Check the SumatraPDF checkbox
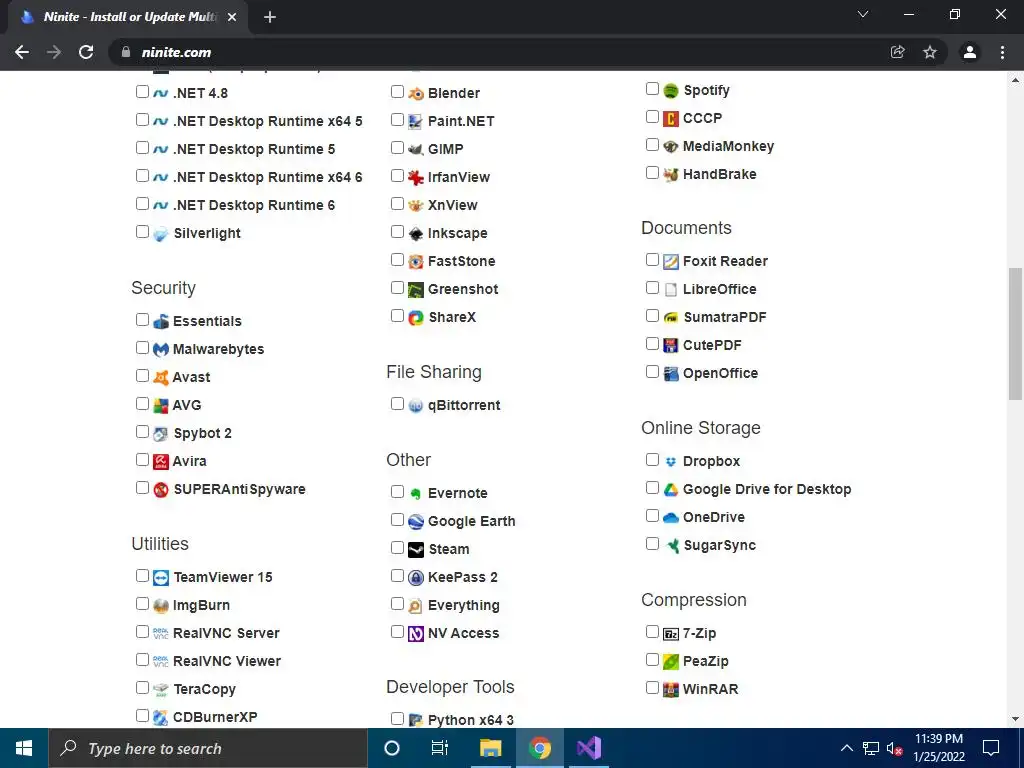The width and height of the screenshot is (1024, 768). point(652,315)
